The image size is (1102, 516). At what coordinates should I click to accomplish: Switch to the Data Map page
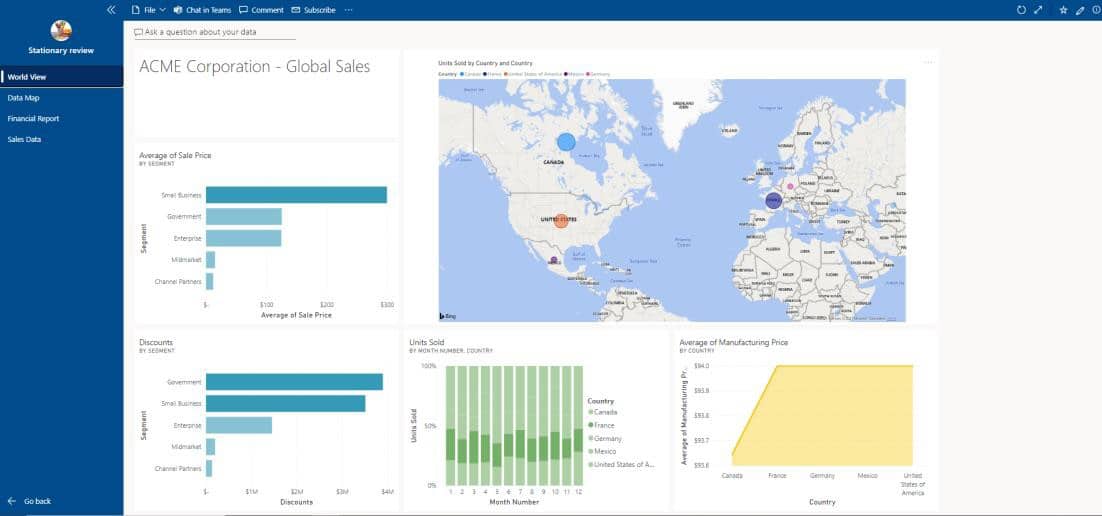62,98
